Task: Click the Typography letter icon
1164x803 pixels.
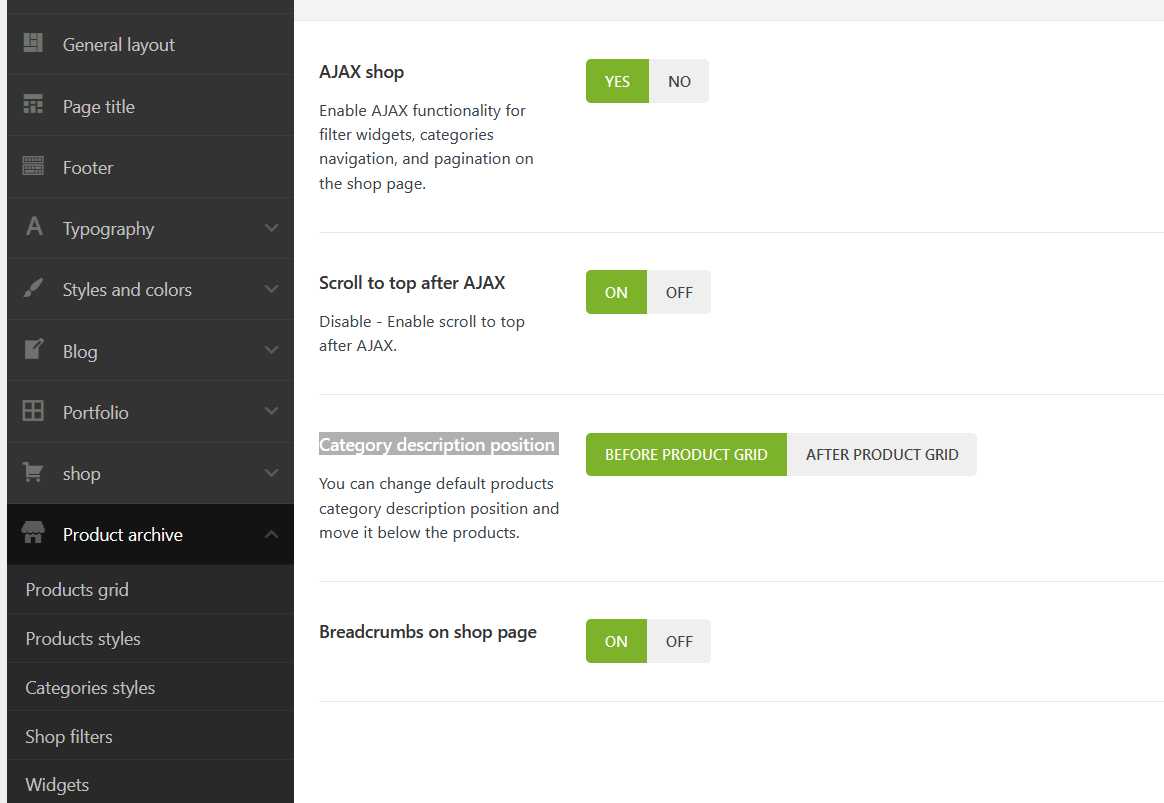Action: (x=33, y=227)
